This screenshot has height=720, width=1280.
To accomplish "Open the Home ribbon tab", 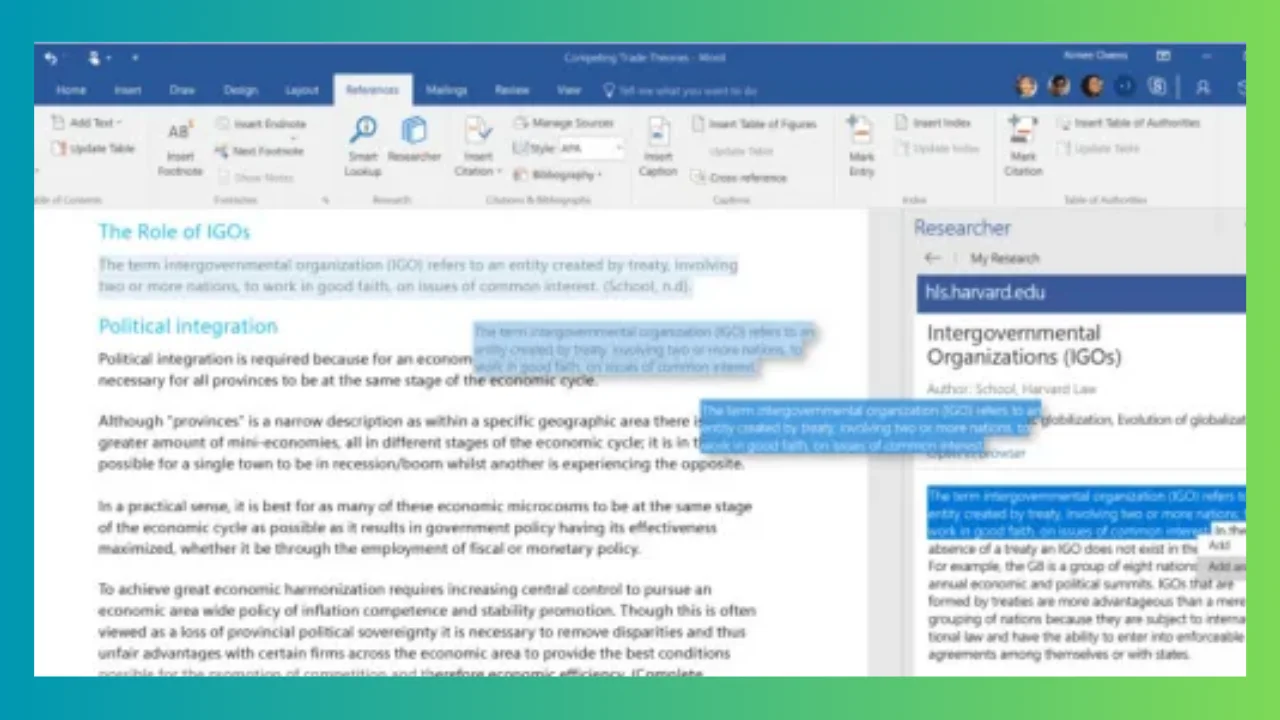I will (71, 90).
